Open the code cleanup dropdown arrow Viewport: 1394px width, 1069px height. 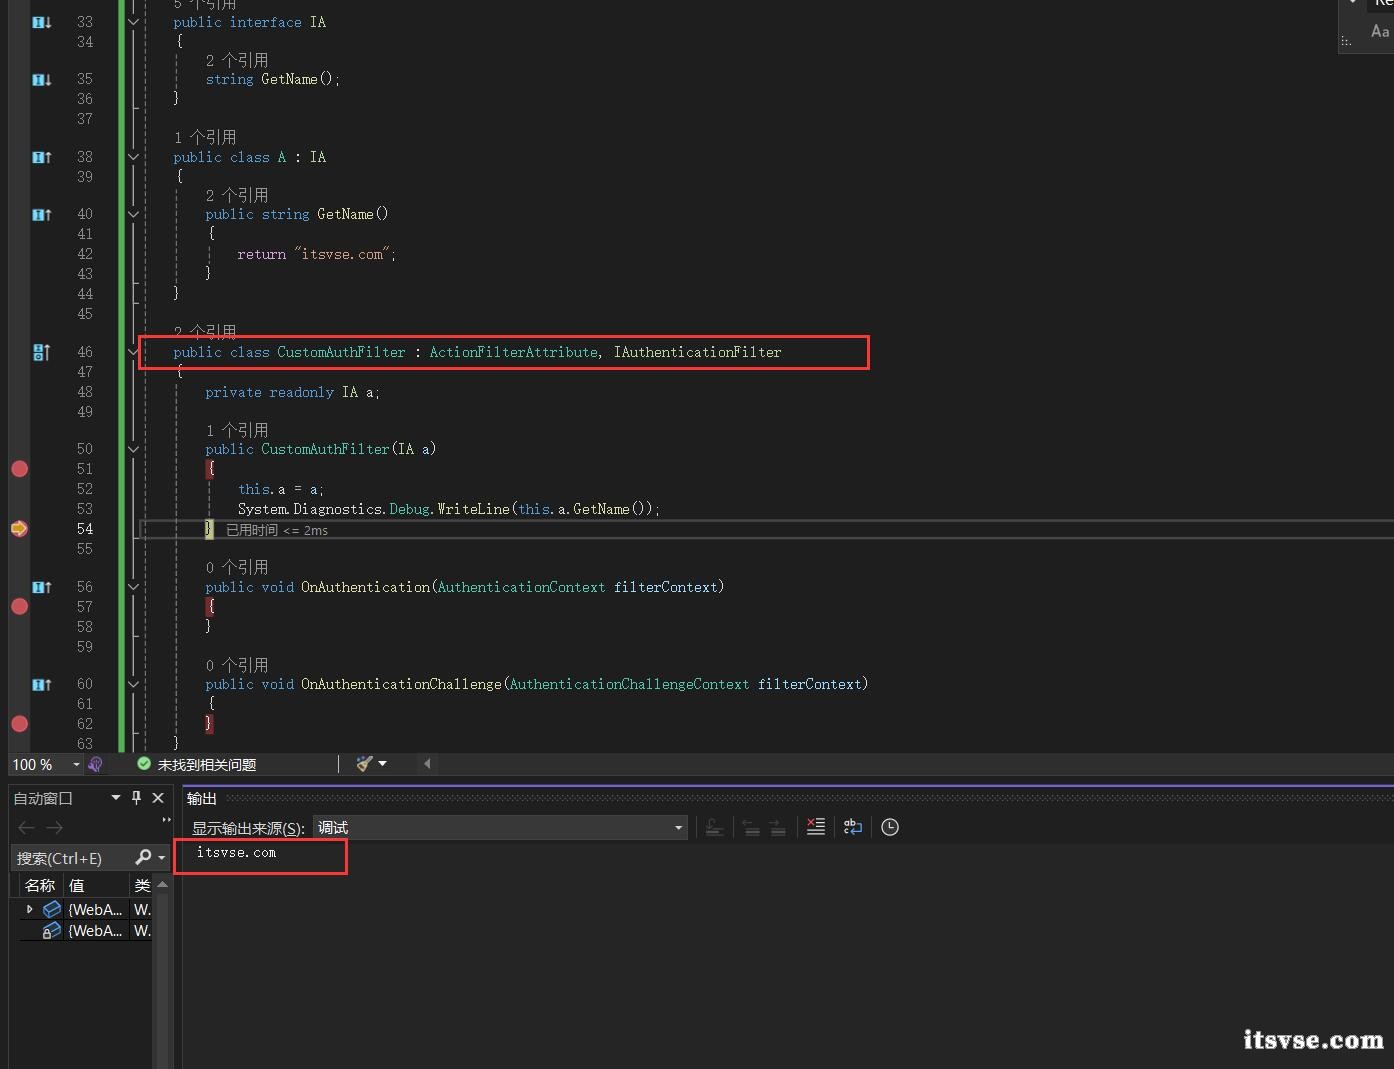(x=382, y=764)
